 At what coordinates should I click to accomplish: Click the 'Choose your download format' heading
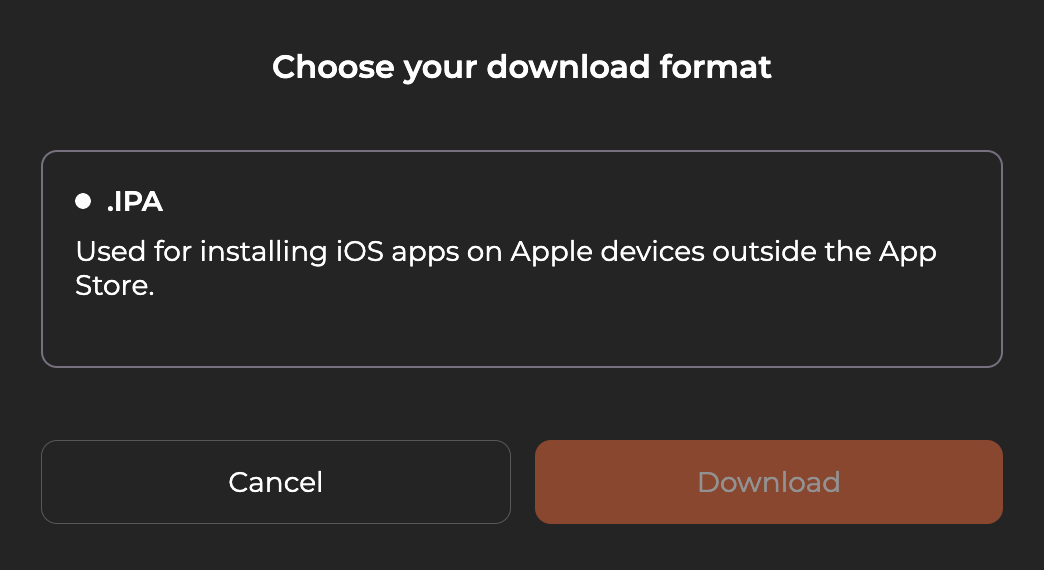[521, 67]
